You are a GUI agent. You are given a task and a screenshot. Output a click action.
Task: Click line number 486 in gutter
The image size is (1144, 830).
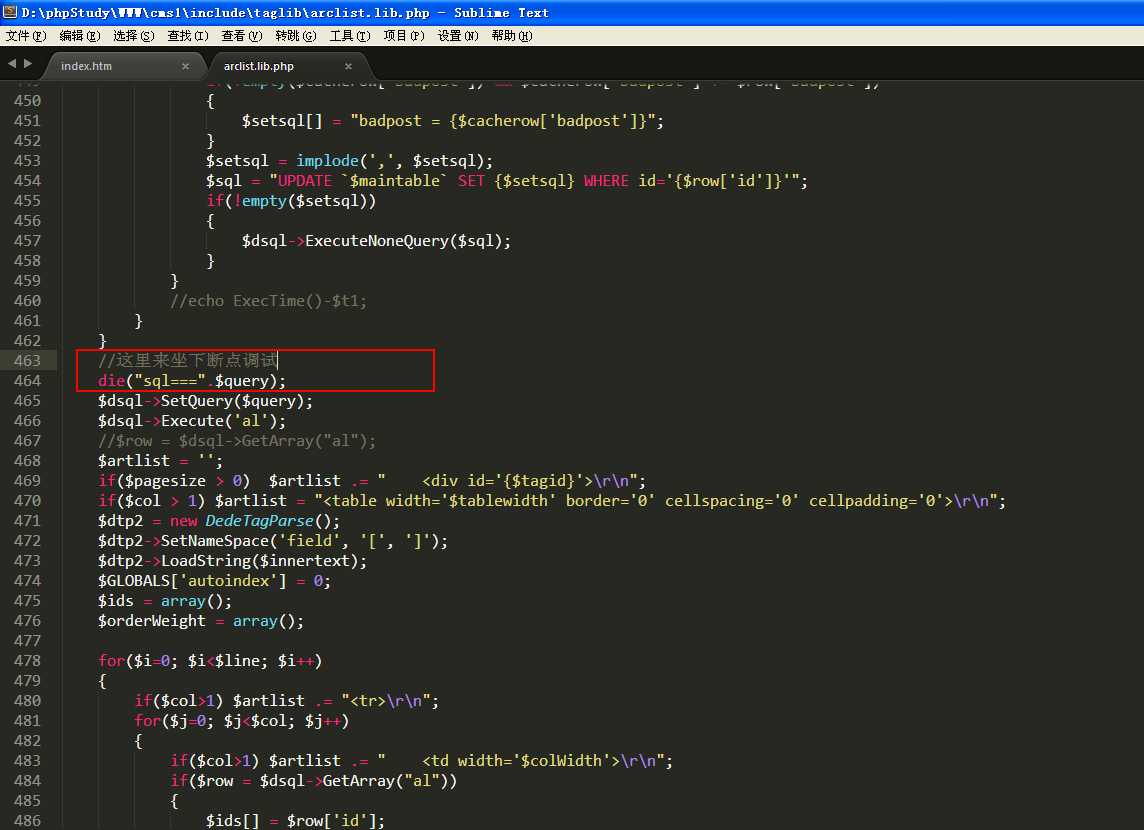[27, 821]
